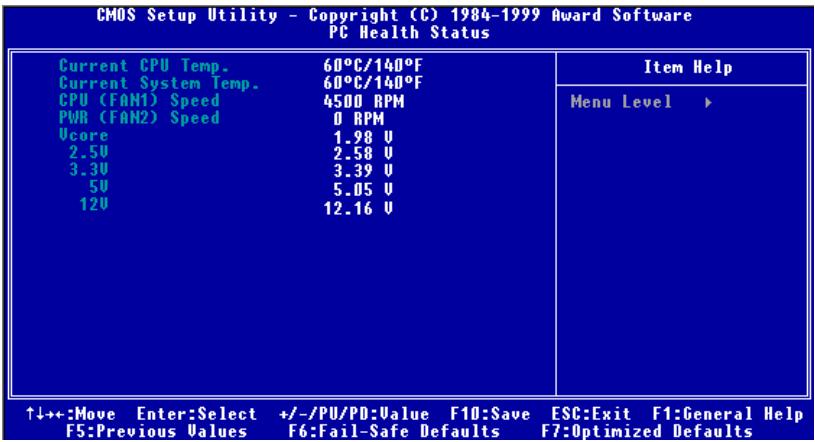Click the CMOS Setup Utility copyright header
The image size is (815, 442).
(x=394, y=15)
